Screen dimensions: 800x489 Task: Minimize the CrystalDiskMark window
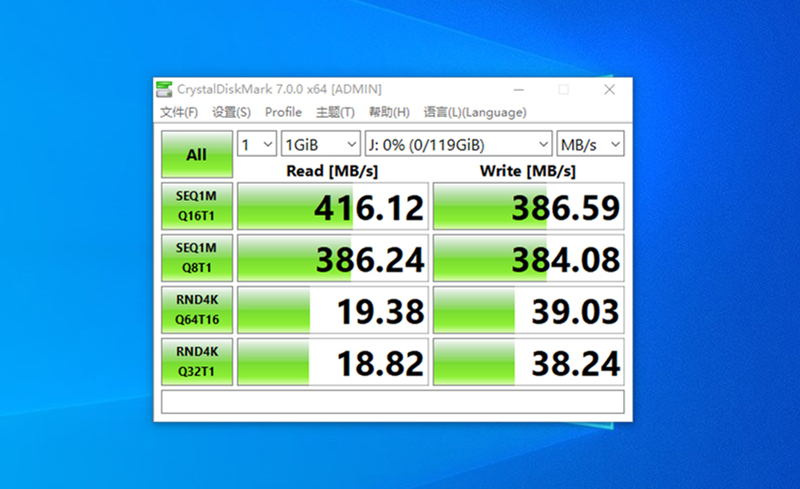[519, 90]
